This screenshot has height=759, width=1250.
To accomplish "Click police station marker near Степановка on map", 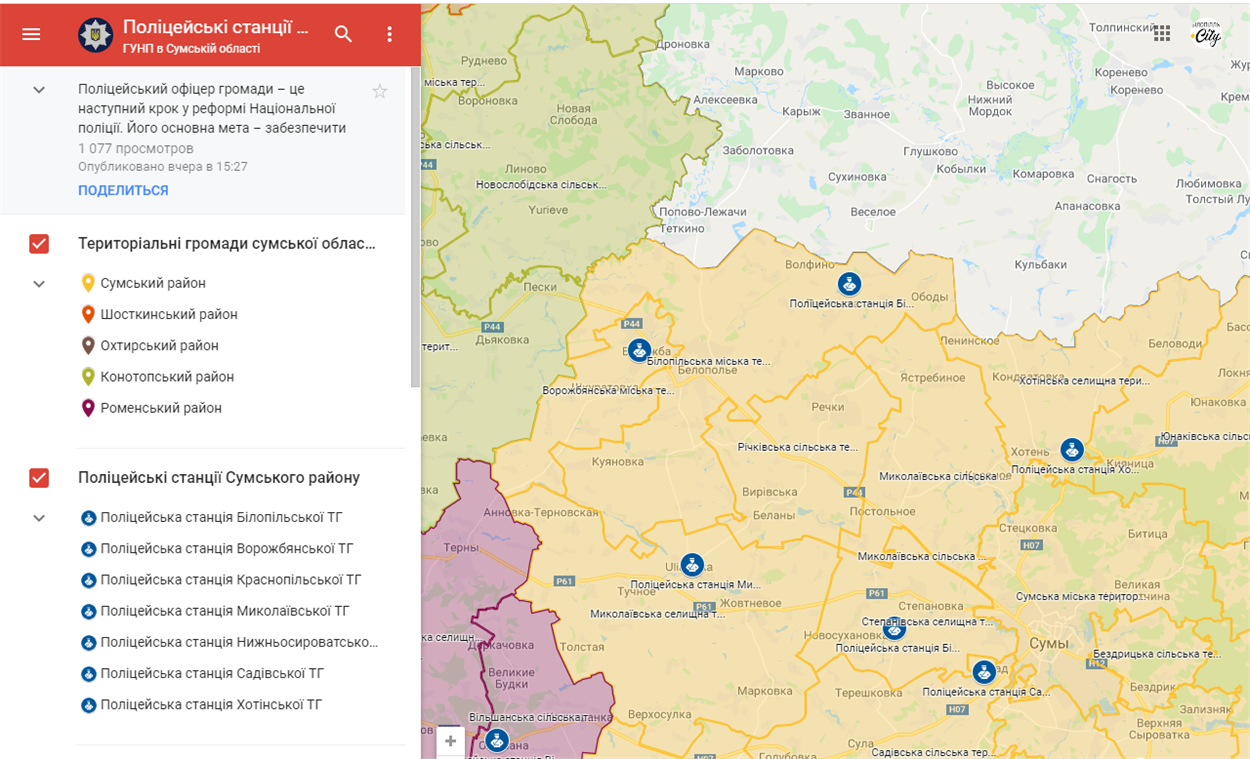I will click(894, 629).
